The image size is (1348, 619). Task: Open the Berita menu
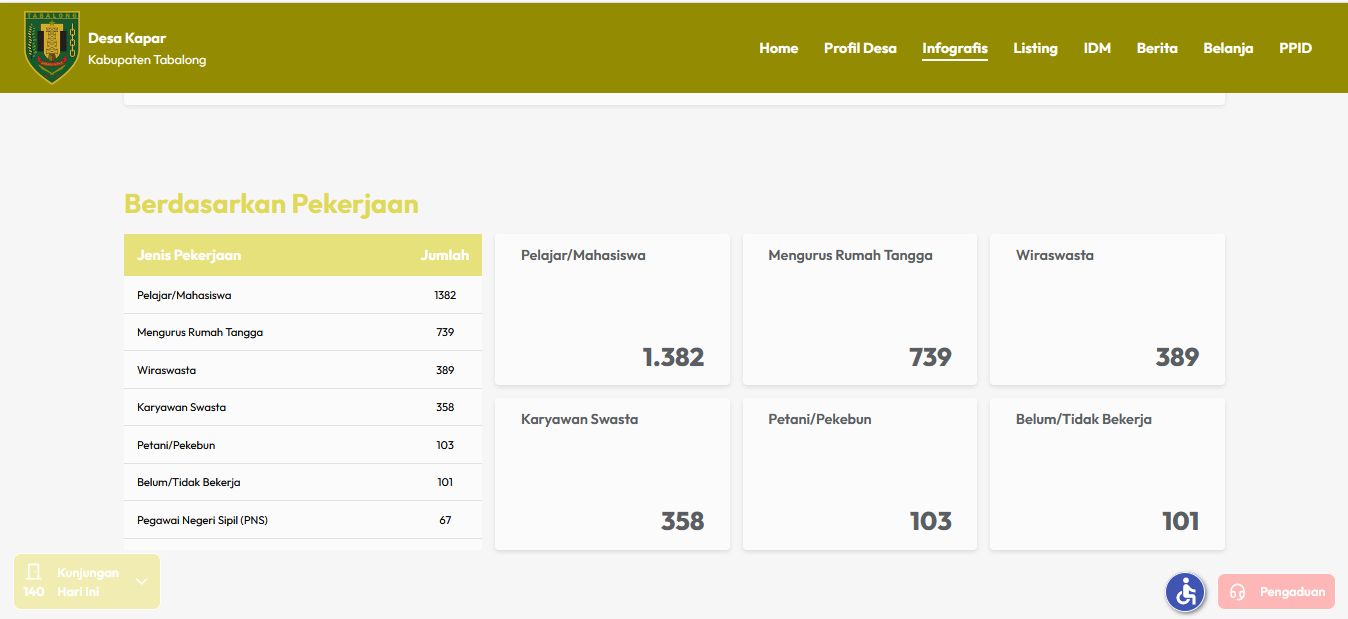(1157, 48)
